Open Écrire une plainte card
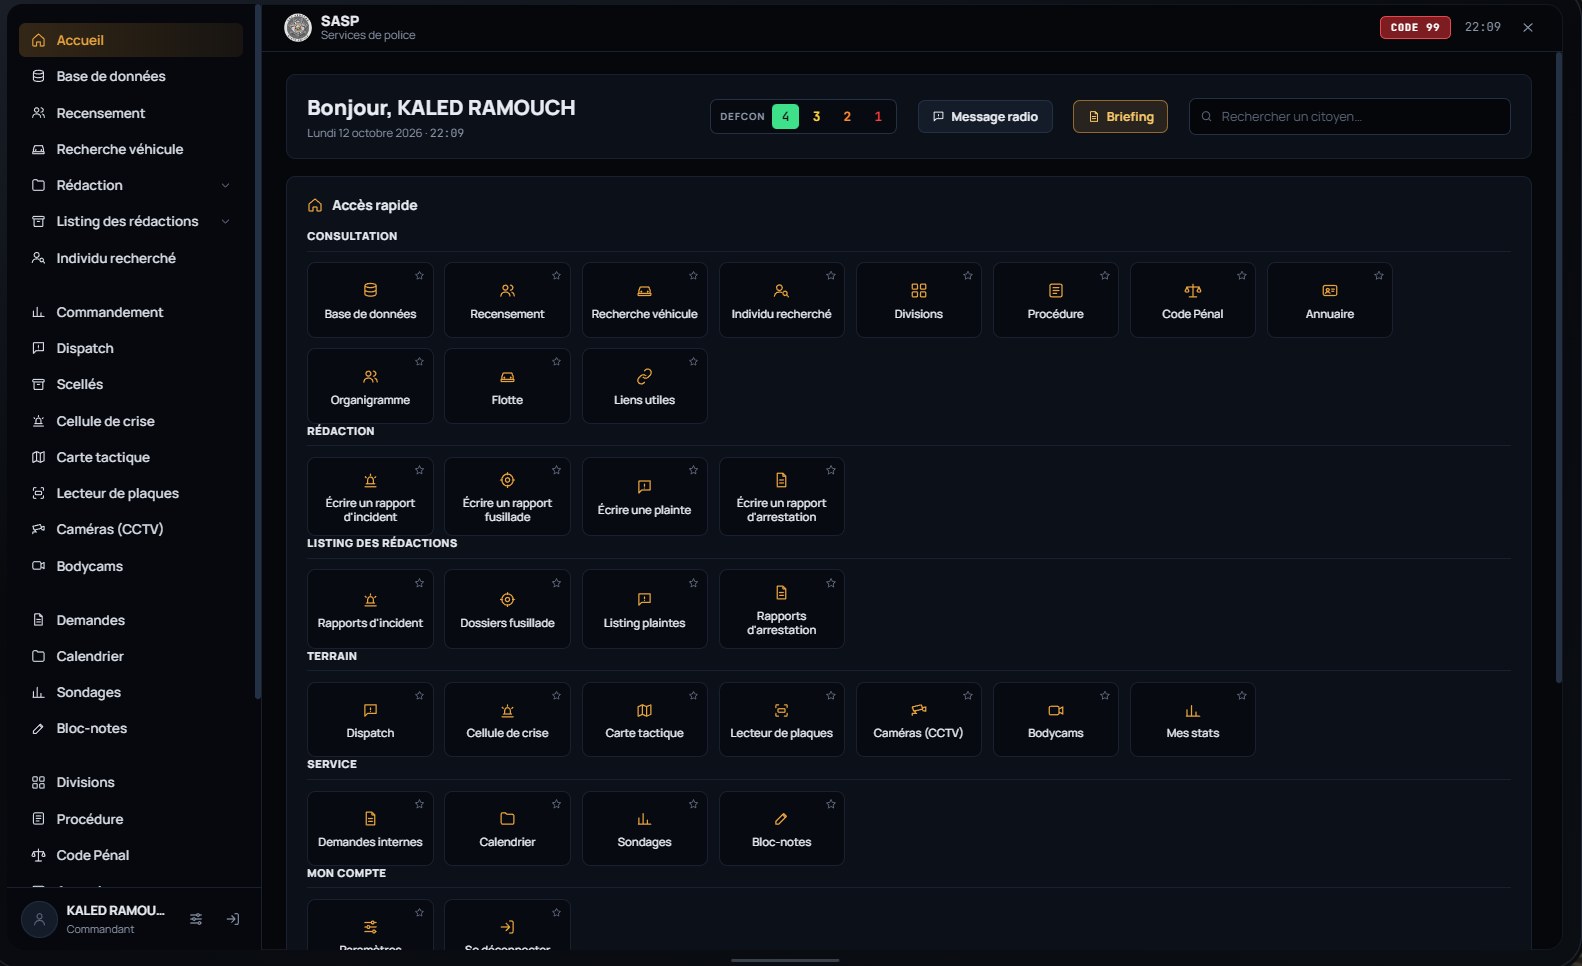 644,496
